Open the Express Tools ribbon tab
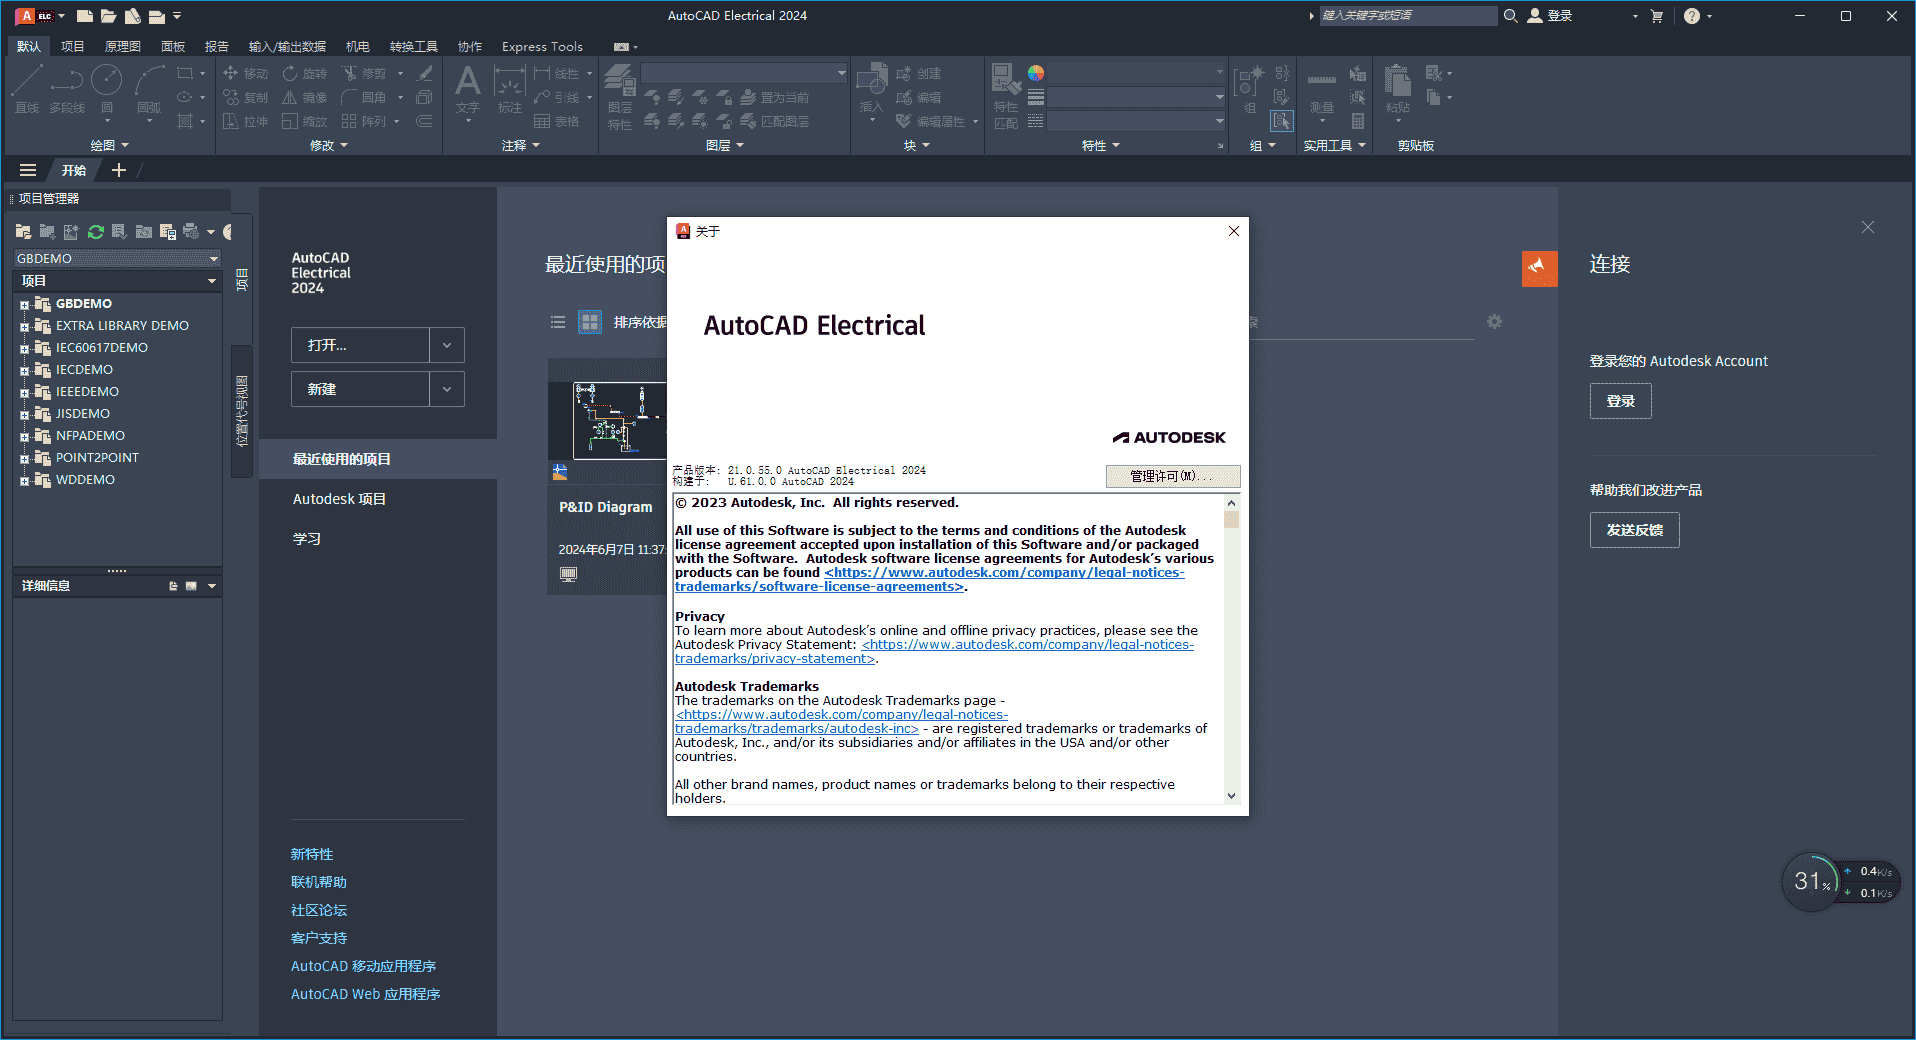1916x1040 pixels. coord(541,46)
